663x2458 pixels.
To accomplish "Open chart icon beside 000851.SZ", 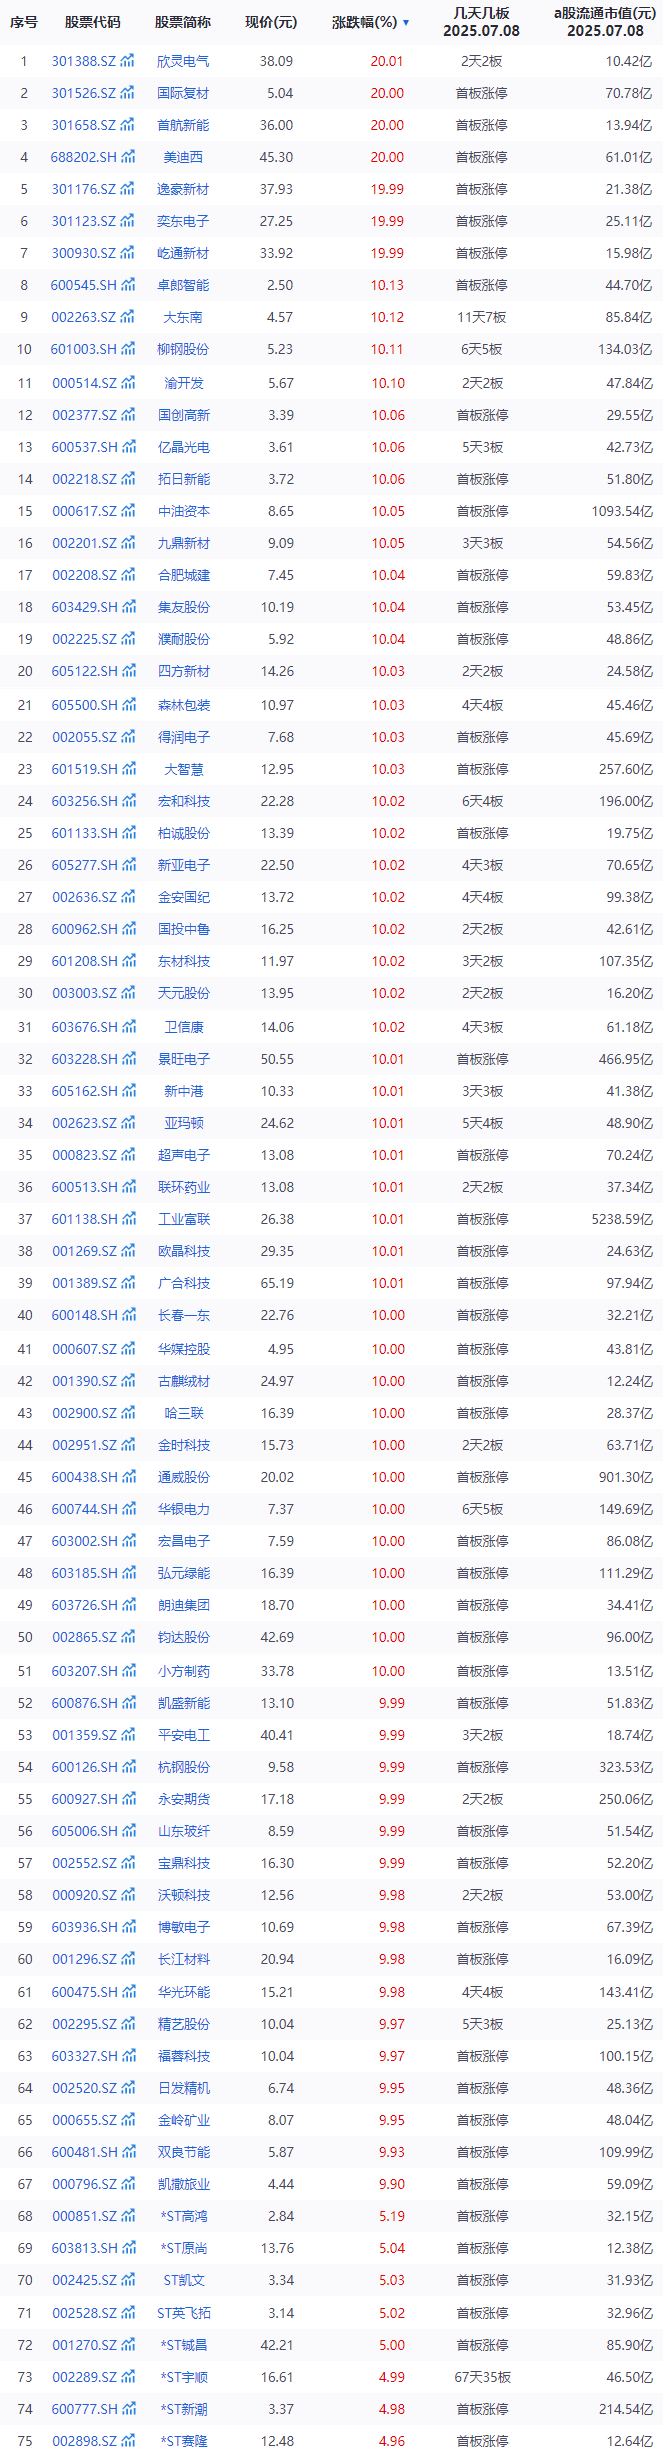I will [128, 2216].
